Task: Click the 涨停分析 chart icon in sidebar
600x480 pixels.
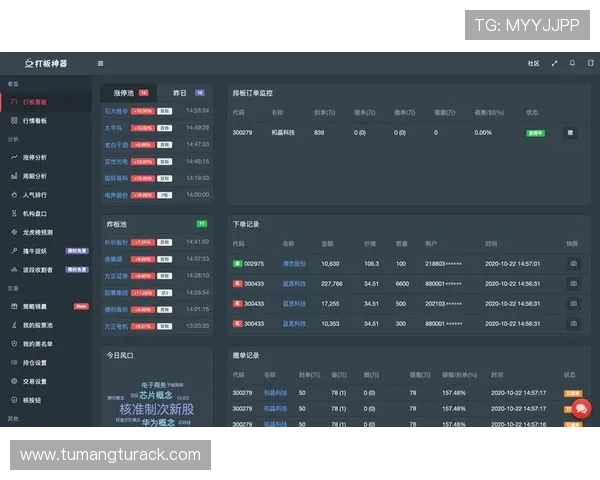Action: [x=13, y=157]
